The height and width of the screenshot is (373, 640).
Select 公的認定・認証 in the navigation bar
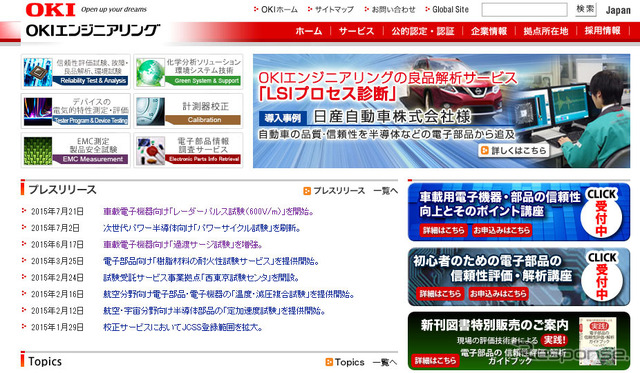[423, 31]
